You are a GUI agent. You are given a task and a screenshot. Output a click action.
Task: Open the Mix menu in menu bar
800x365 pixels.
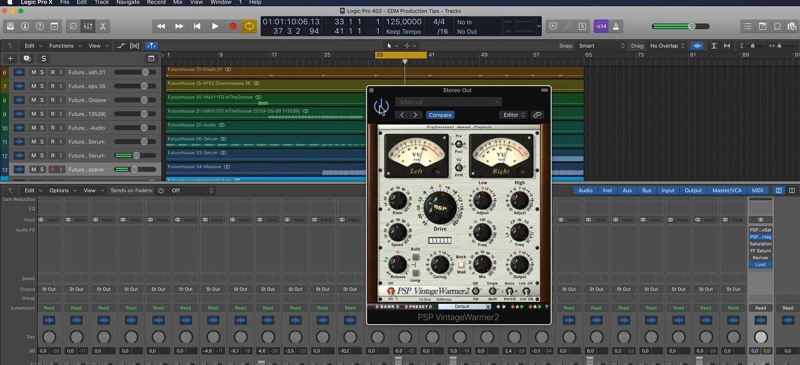[178, 3]
